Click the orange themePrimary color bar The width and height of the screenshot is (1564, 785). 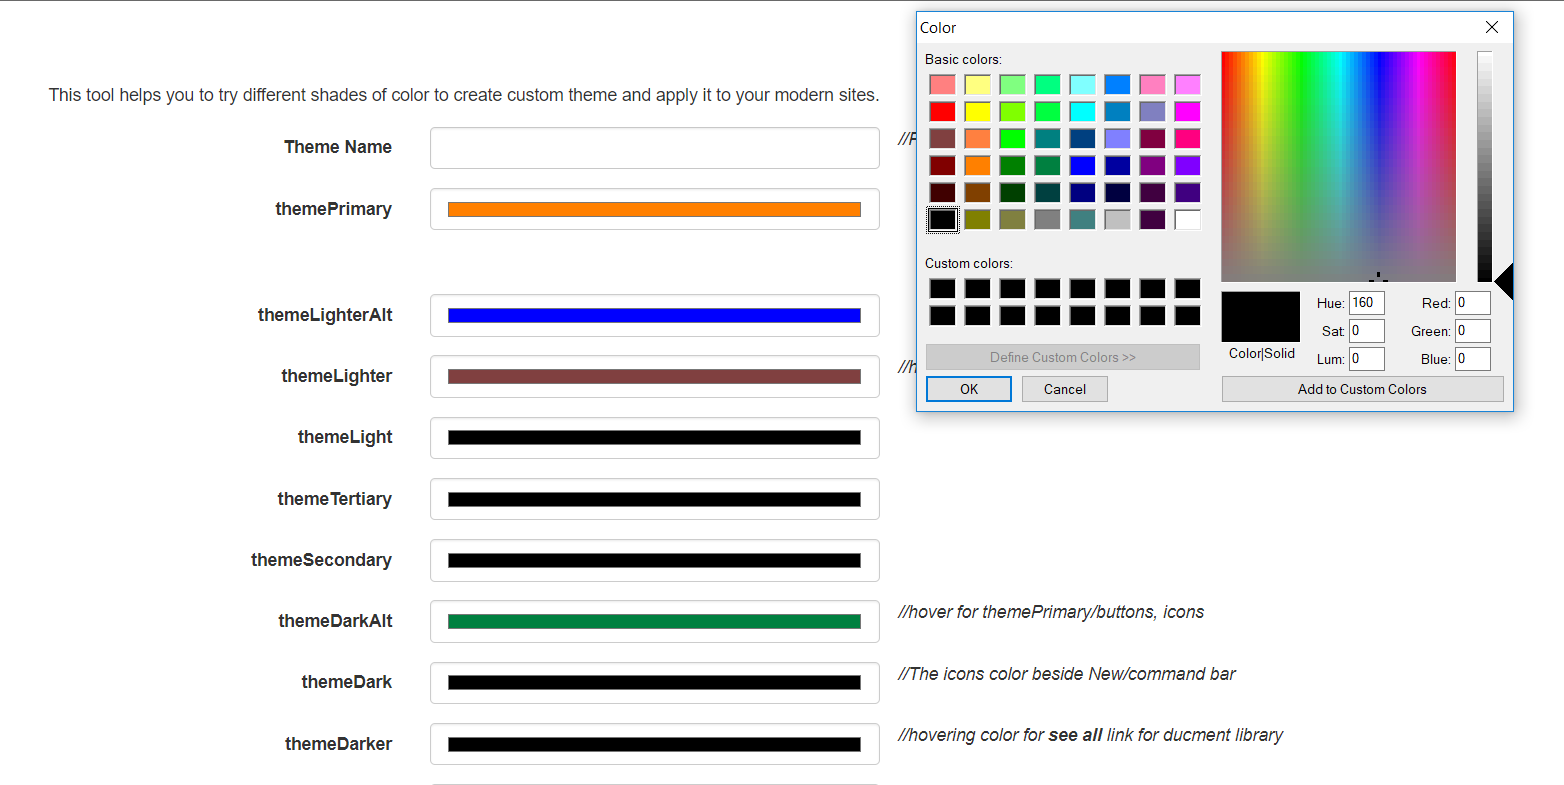click(654, 209)
